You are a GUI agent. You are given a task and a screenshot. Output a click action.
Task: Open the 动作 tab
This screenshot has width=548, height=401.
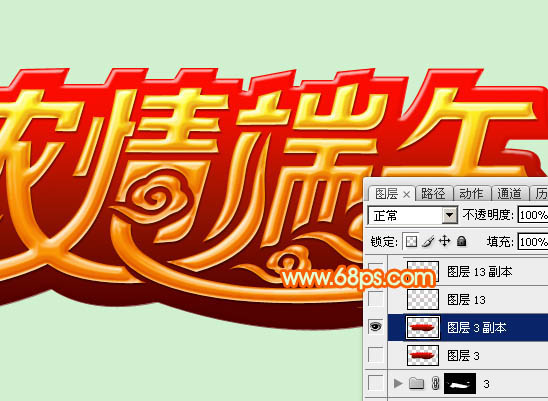tap(471, 194)
